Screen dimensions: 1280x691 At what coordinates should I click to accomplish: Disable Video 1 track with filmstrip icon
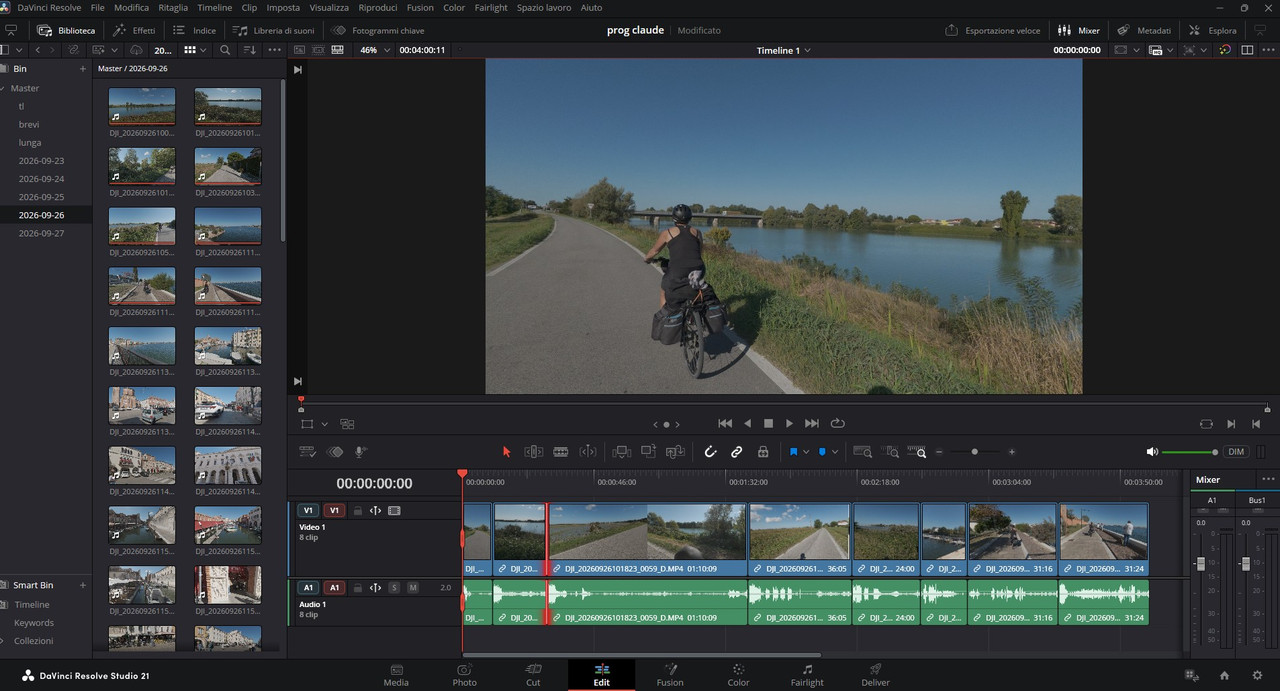(x=394, y=511)
